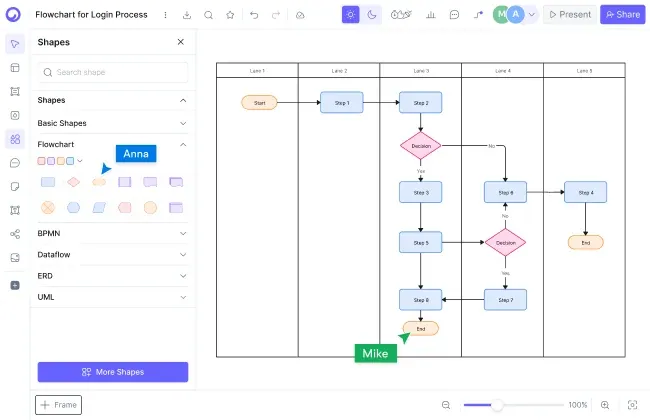Open the bar chart voting icon
The width and height of the screenshot is (650, 420).
point(431,15)
